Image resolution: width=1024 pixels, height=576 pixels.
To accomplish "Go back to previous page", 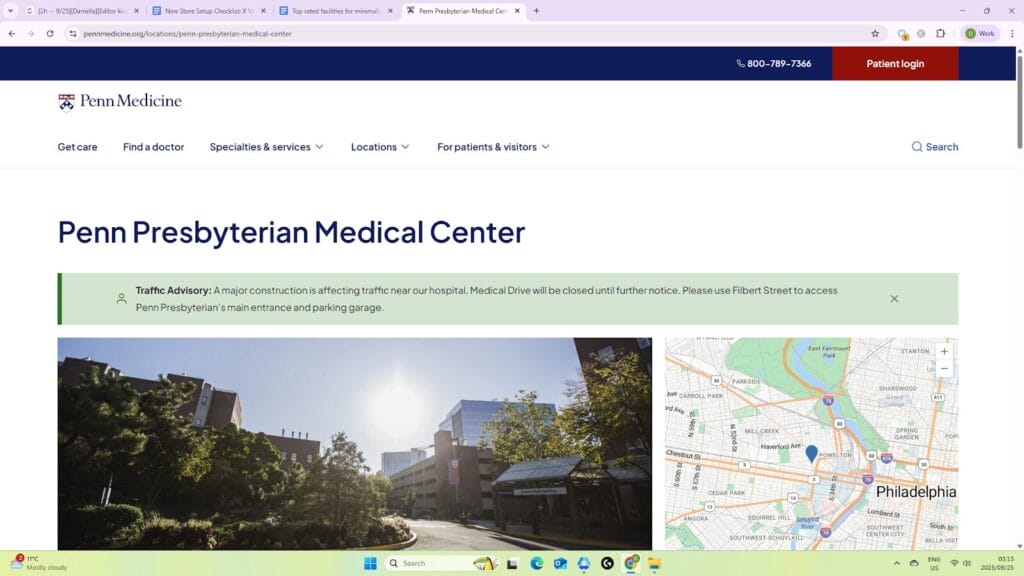I will [12, 33].
